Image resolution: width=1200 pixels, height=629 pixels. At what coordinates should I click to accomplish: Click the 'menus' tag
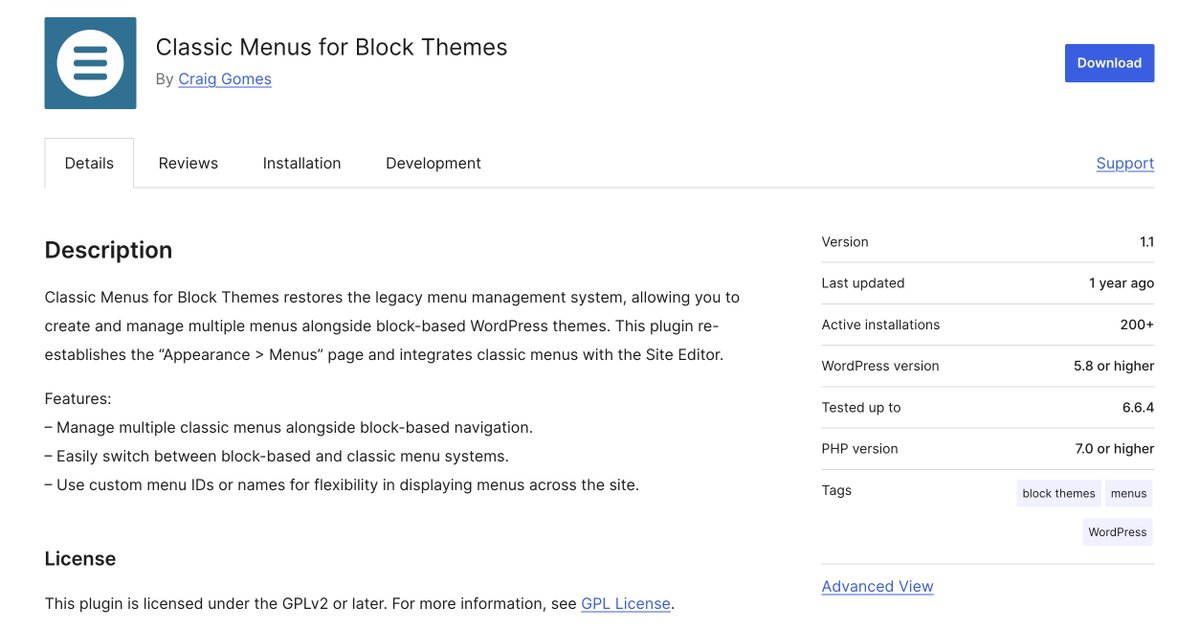tap(1128, 493)
